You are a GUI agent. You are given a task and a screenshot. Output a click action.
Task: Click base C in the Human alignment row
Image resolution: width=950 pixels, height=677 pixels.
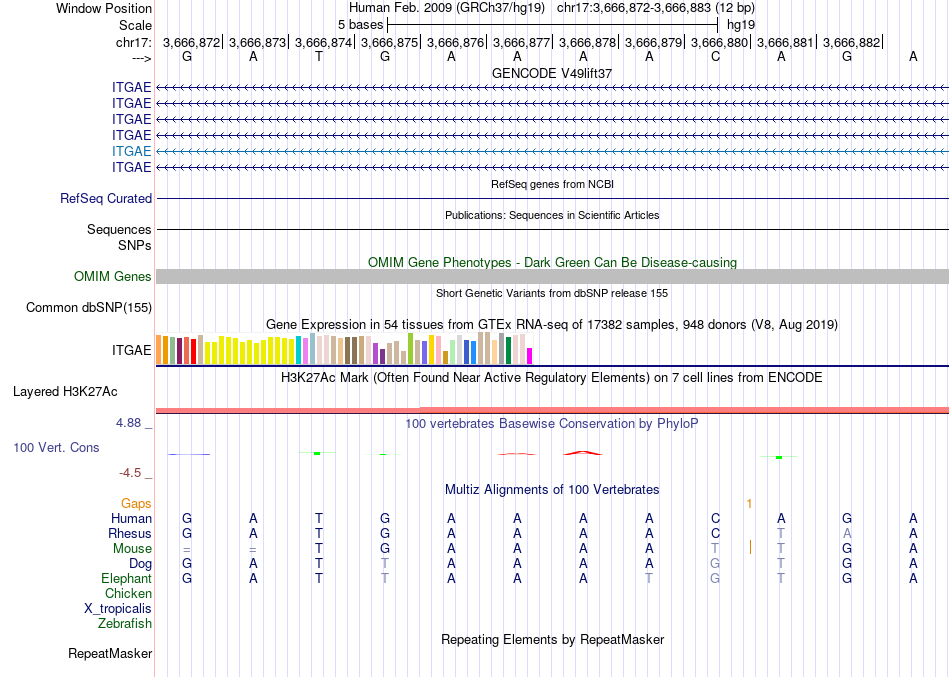click(716, 518)
